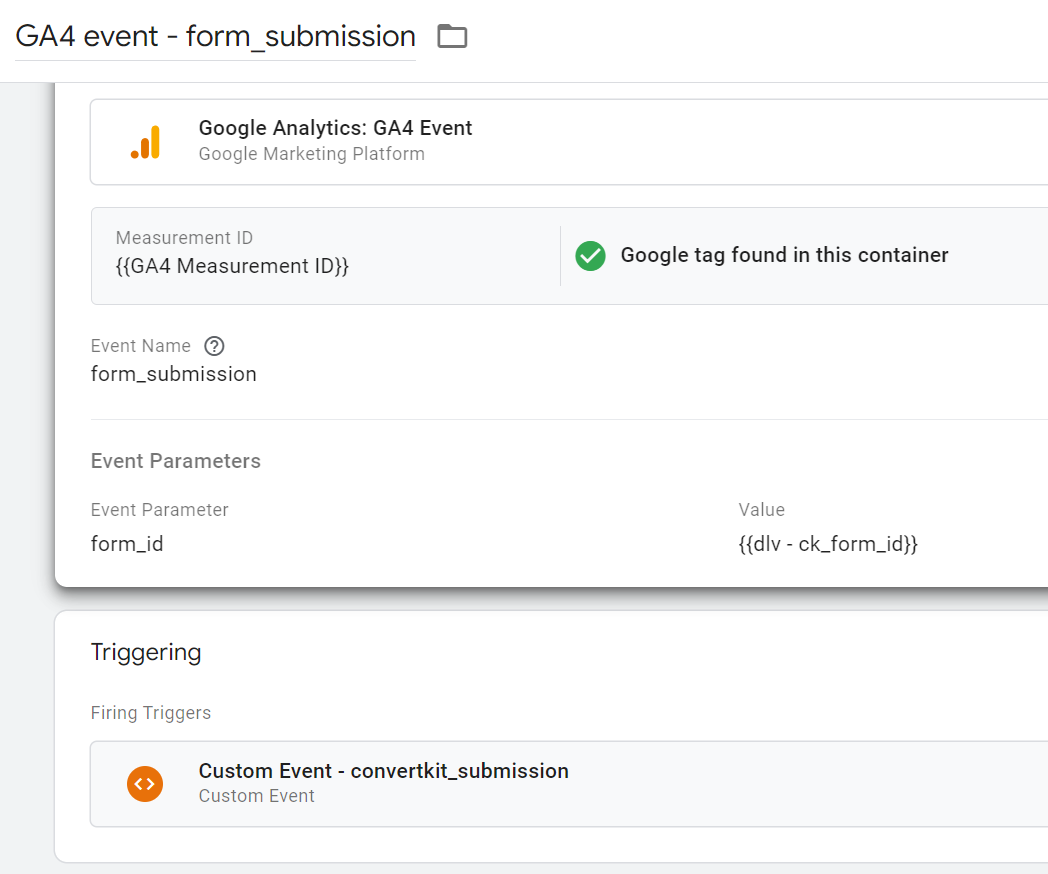Select the form_id event parameter
The width and height of the screenshot is (1048, 874).
[127, 544]
